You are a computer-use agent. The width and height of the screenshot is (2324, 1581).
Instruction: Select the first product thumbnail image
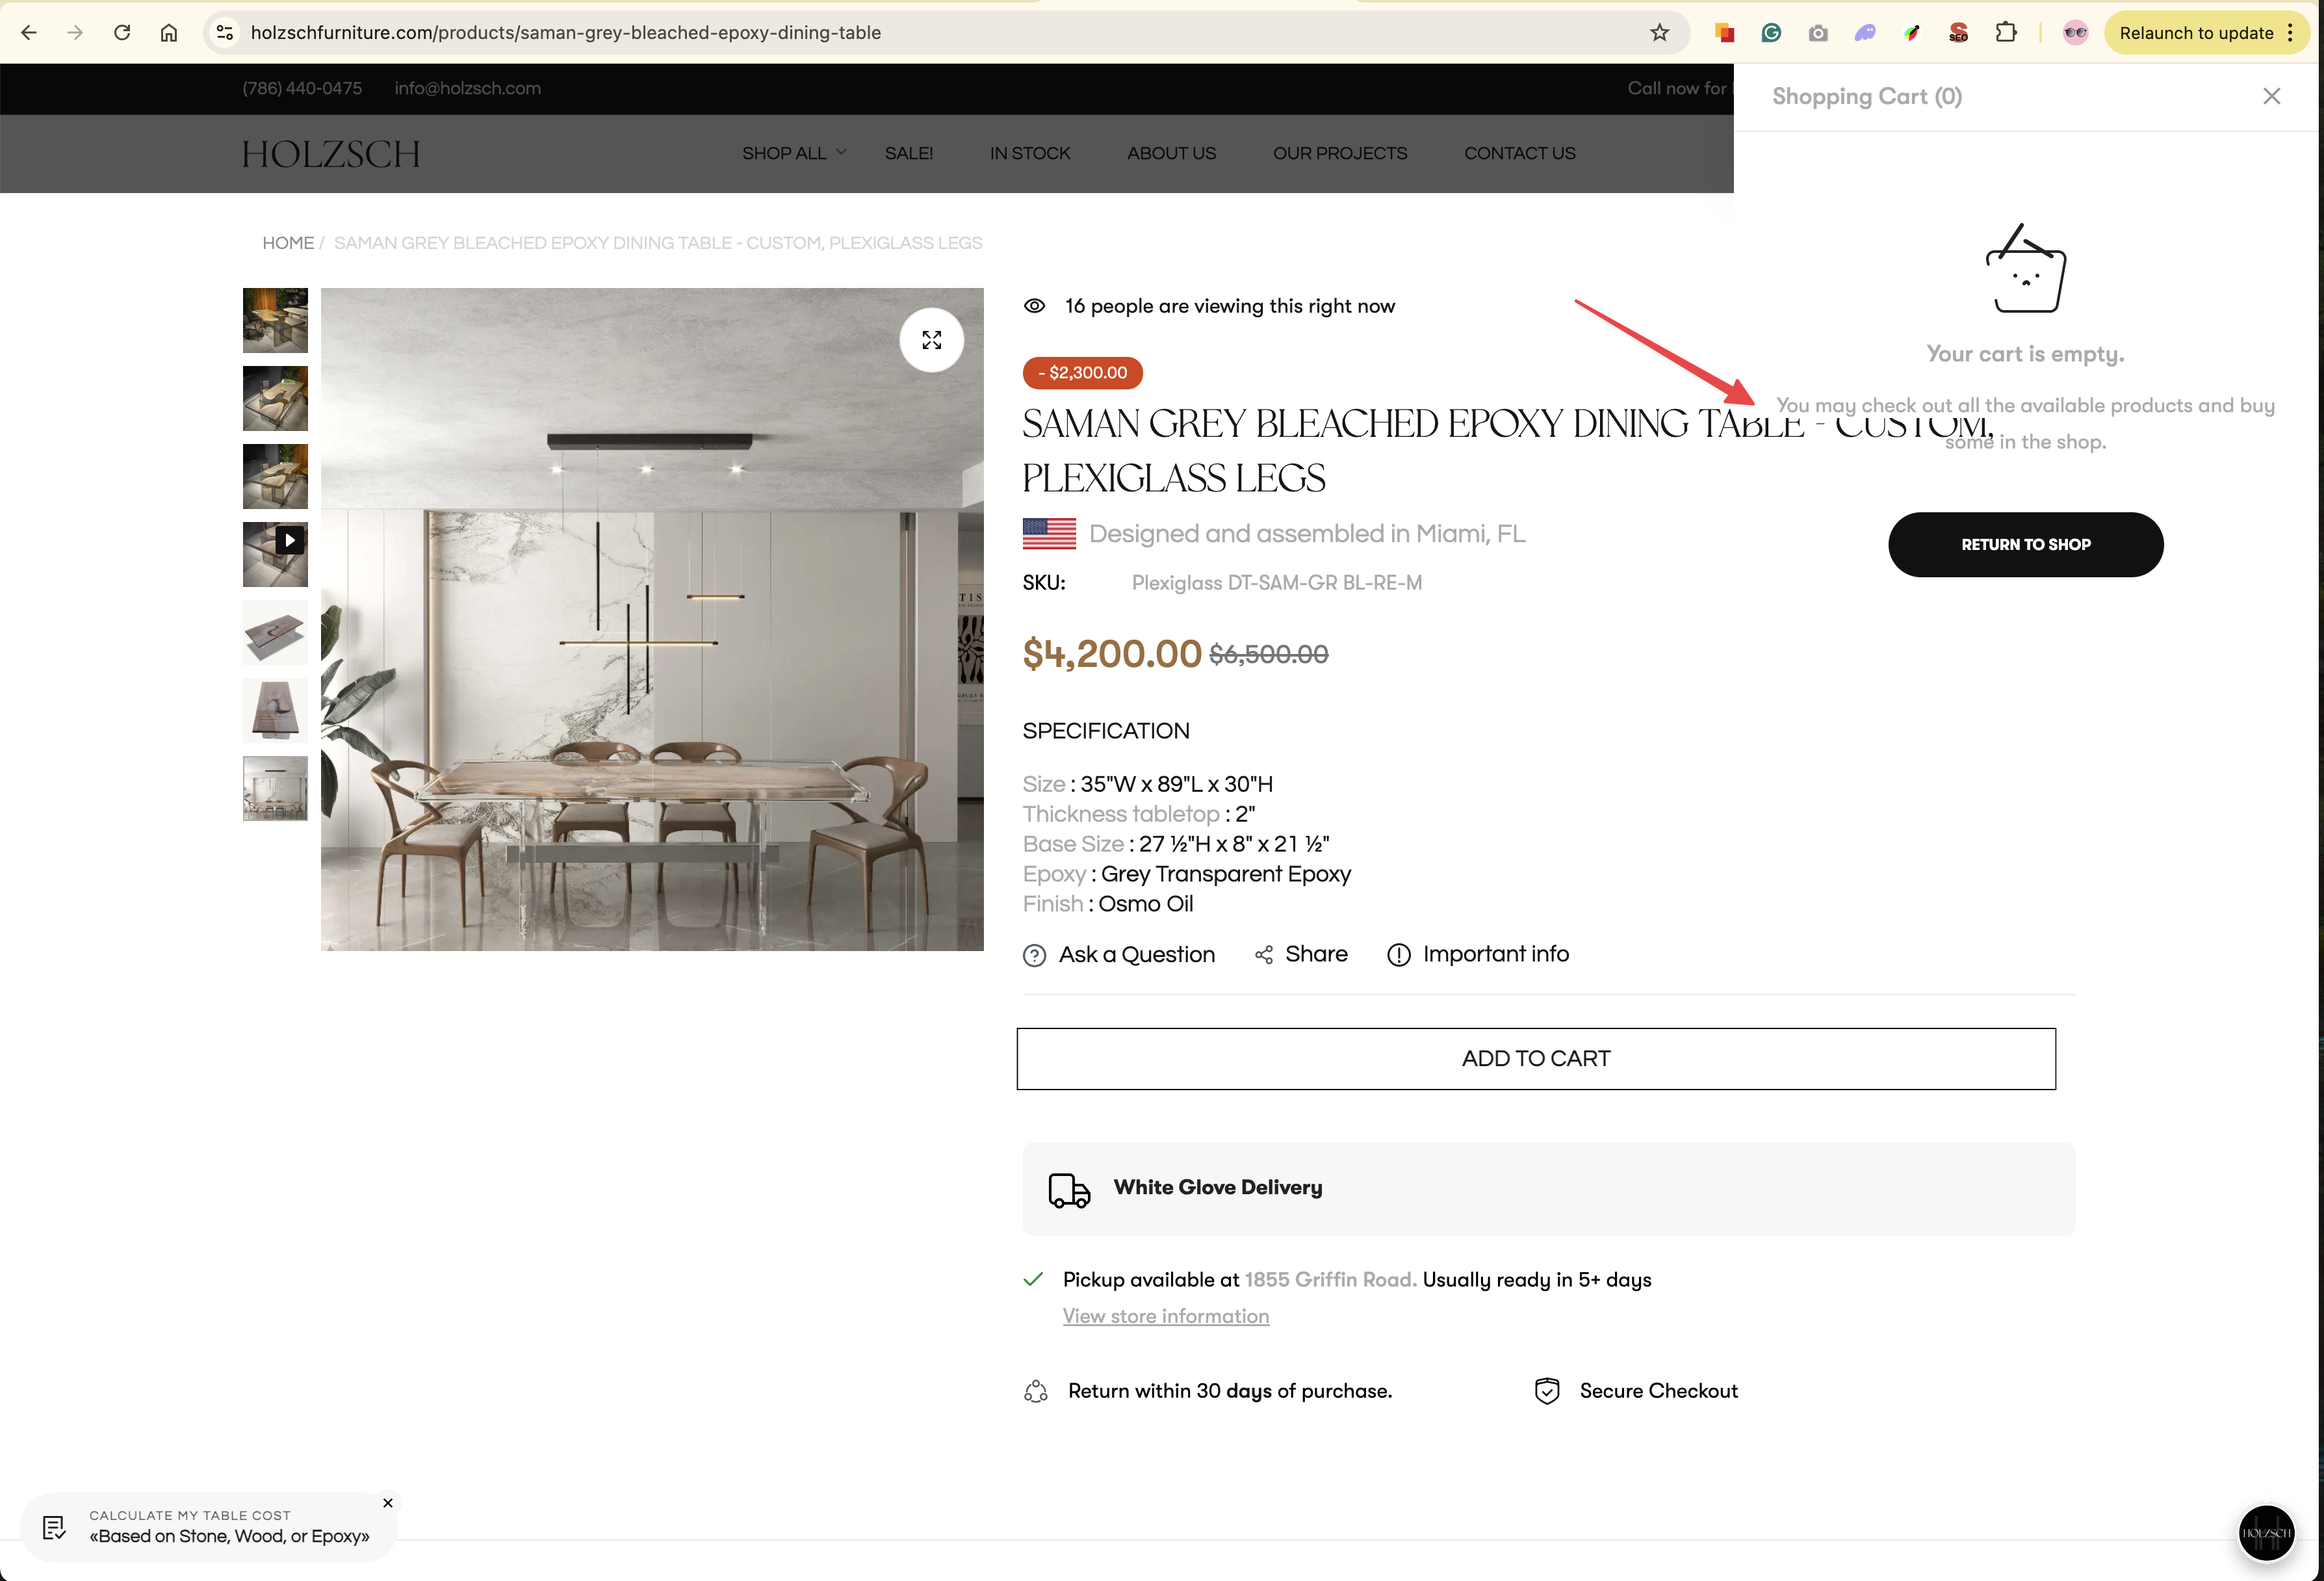click(x=276, y=320)
